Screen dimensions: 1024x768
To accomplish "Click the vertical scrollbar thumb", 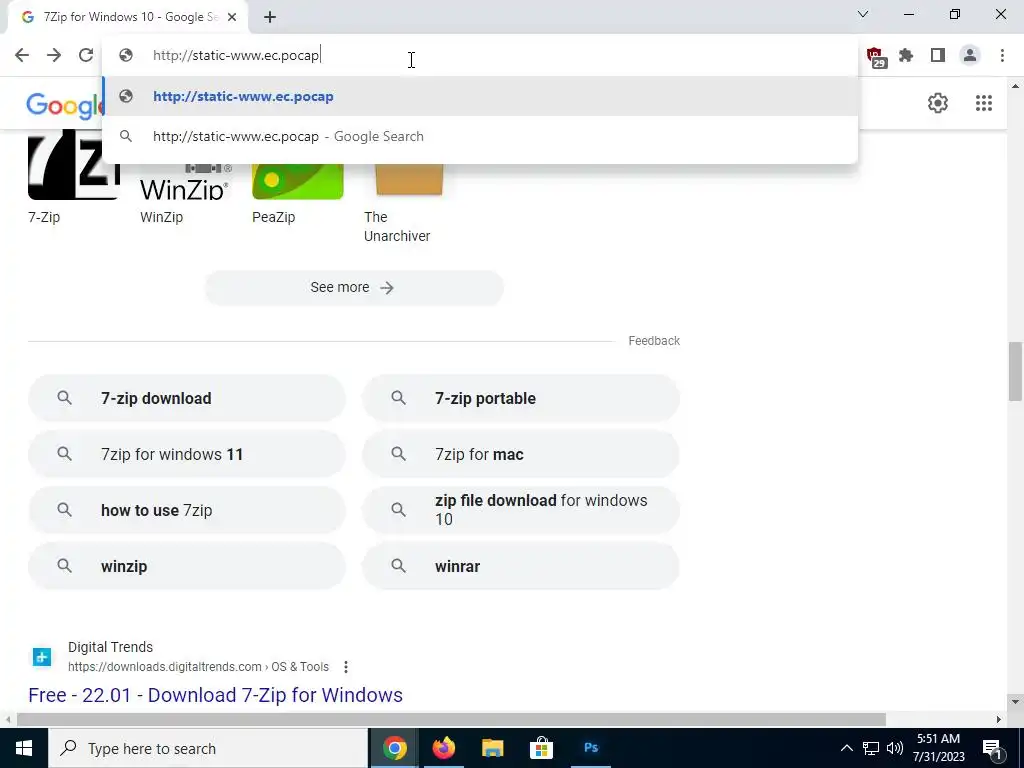I will pyautogui.click(x=1015, y=372).
